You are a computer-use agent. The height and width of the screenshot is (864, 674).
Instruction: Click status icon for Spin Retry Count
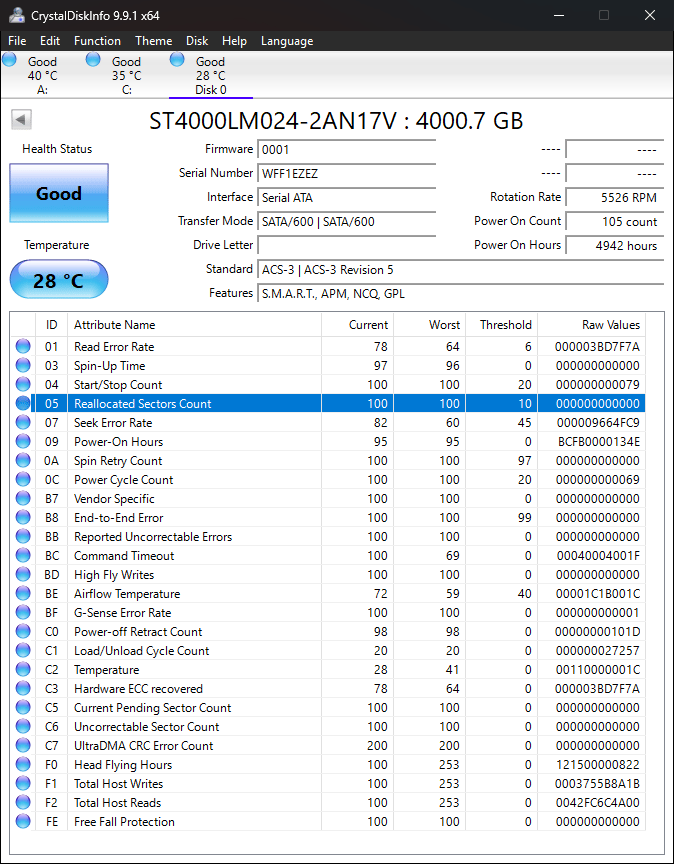(x=23, y=461)
